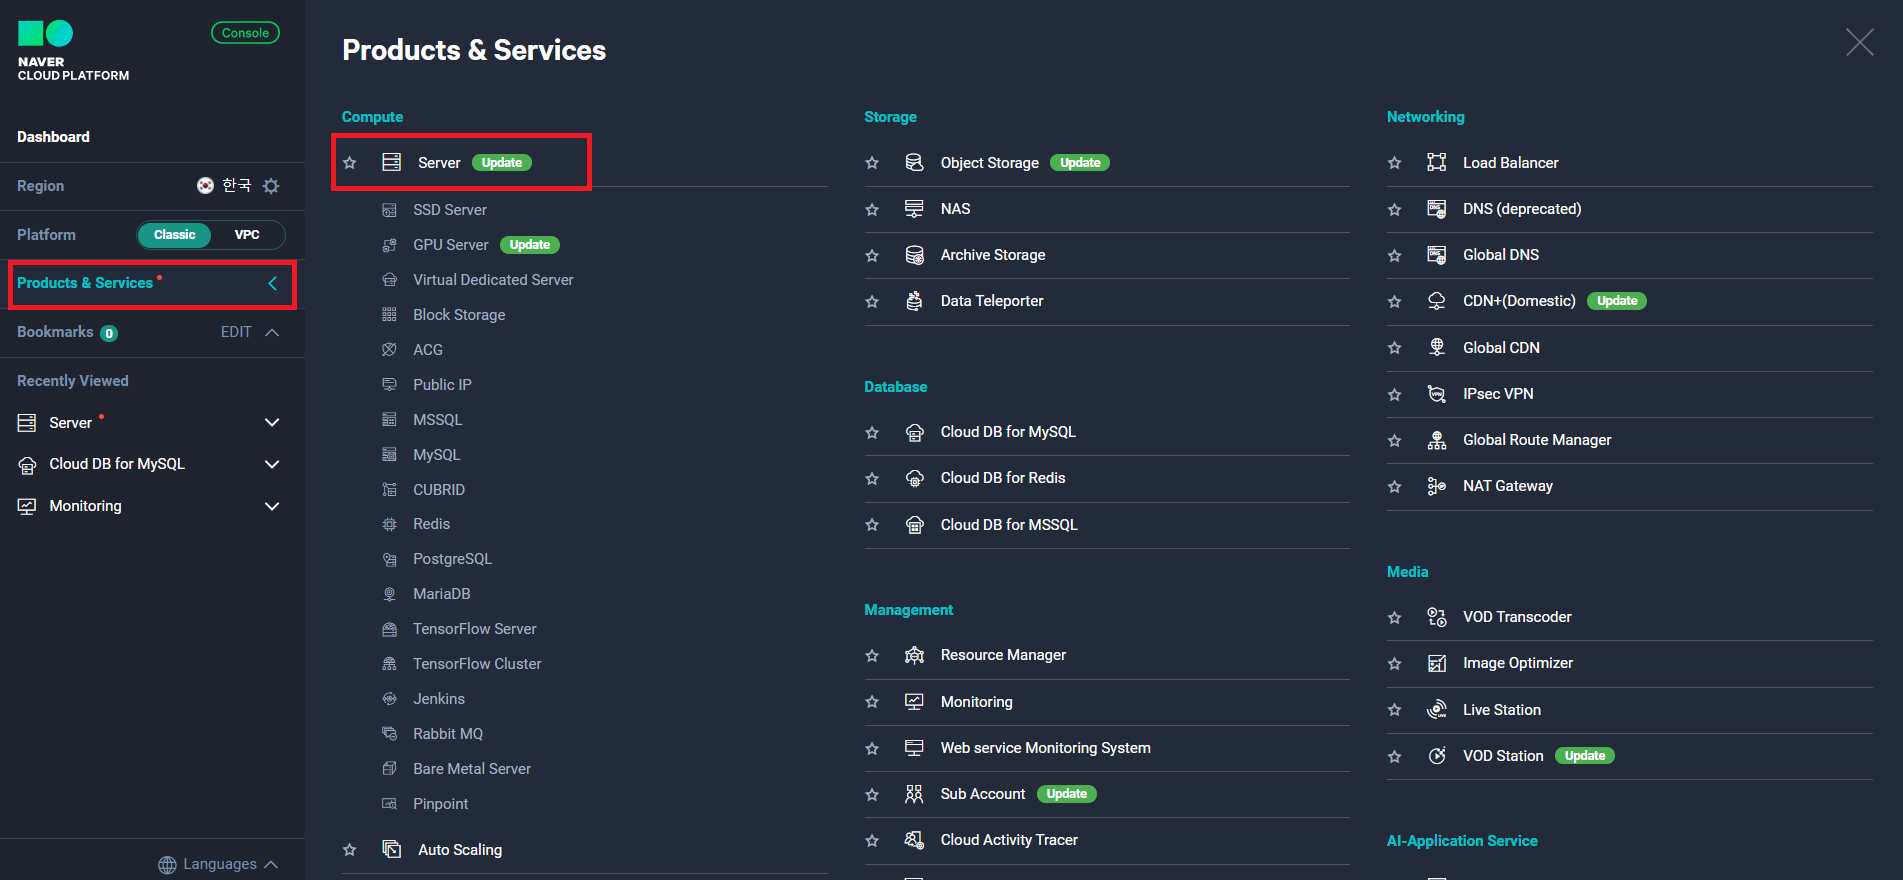The height and width of the screenshot is (880, 1903).
Task: Open the region settings gear icon
Action: tap(271, 186)
